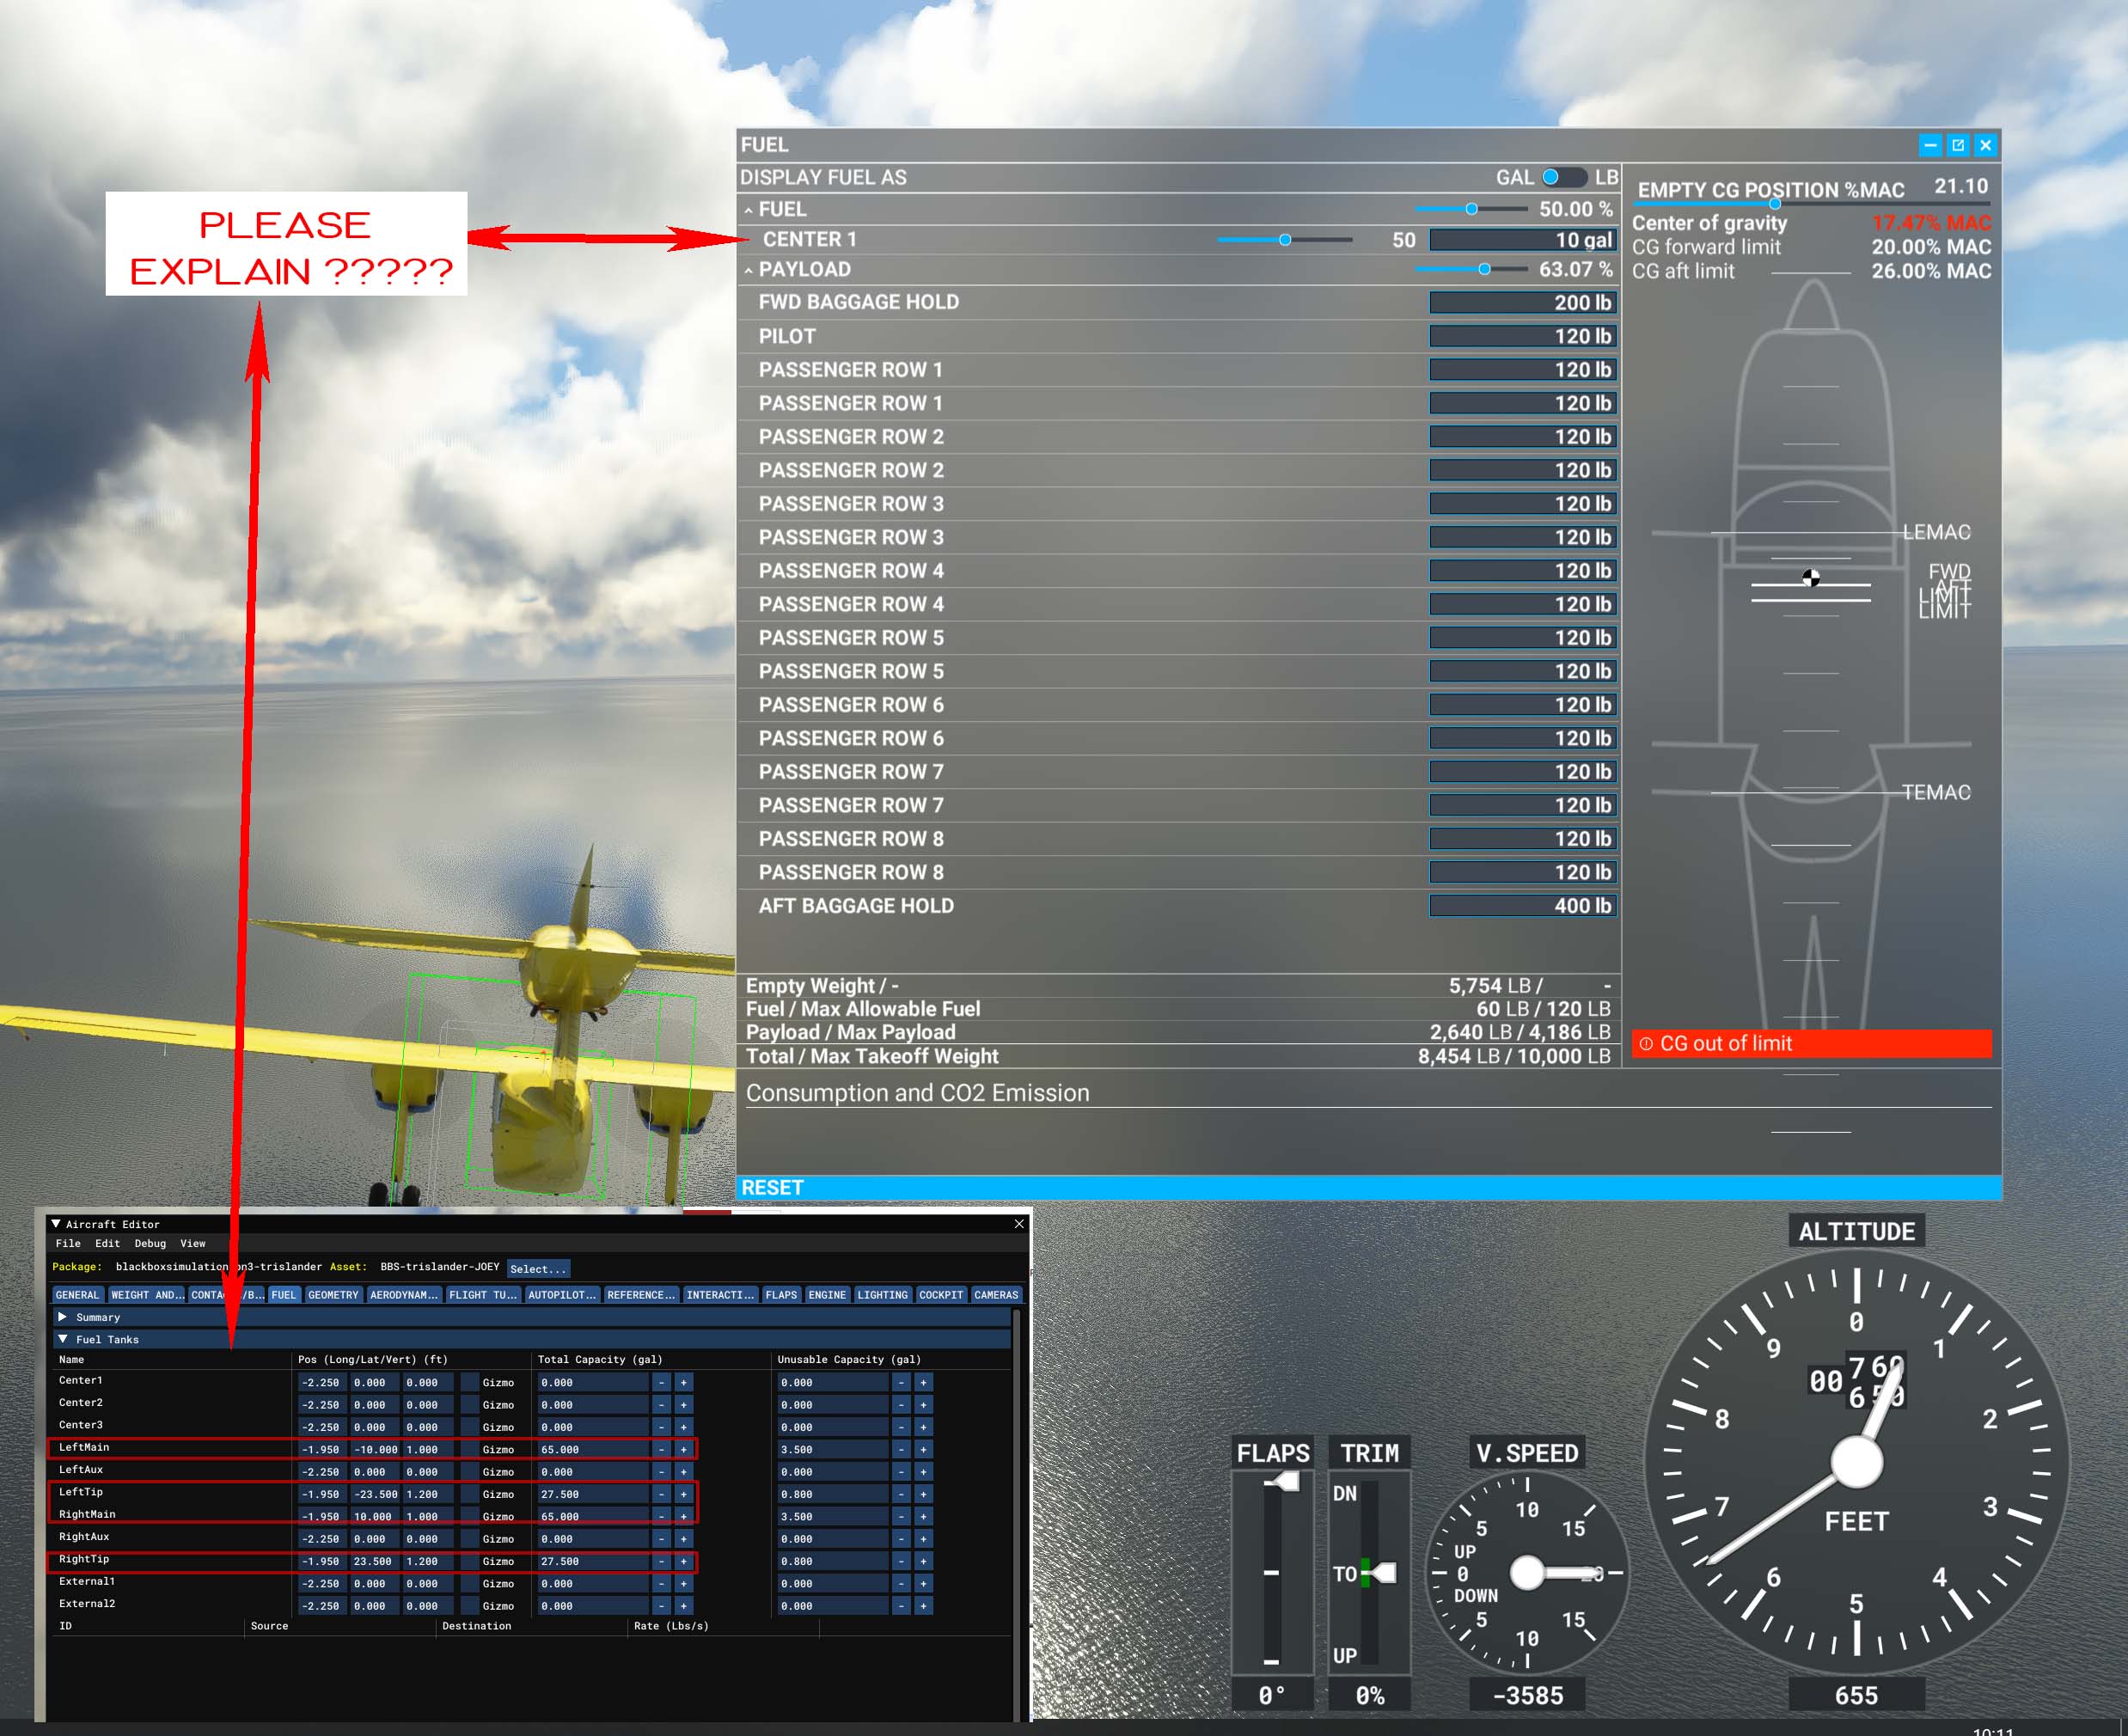Enable Gizmo checkbox for External1 tank

(468, 1584)
